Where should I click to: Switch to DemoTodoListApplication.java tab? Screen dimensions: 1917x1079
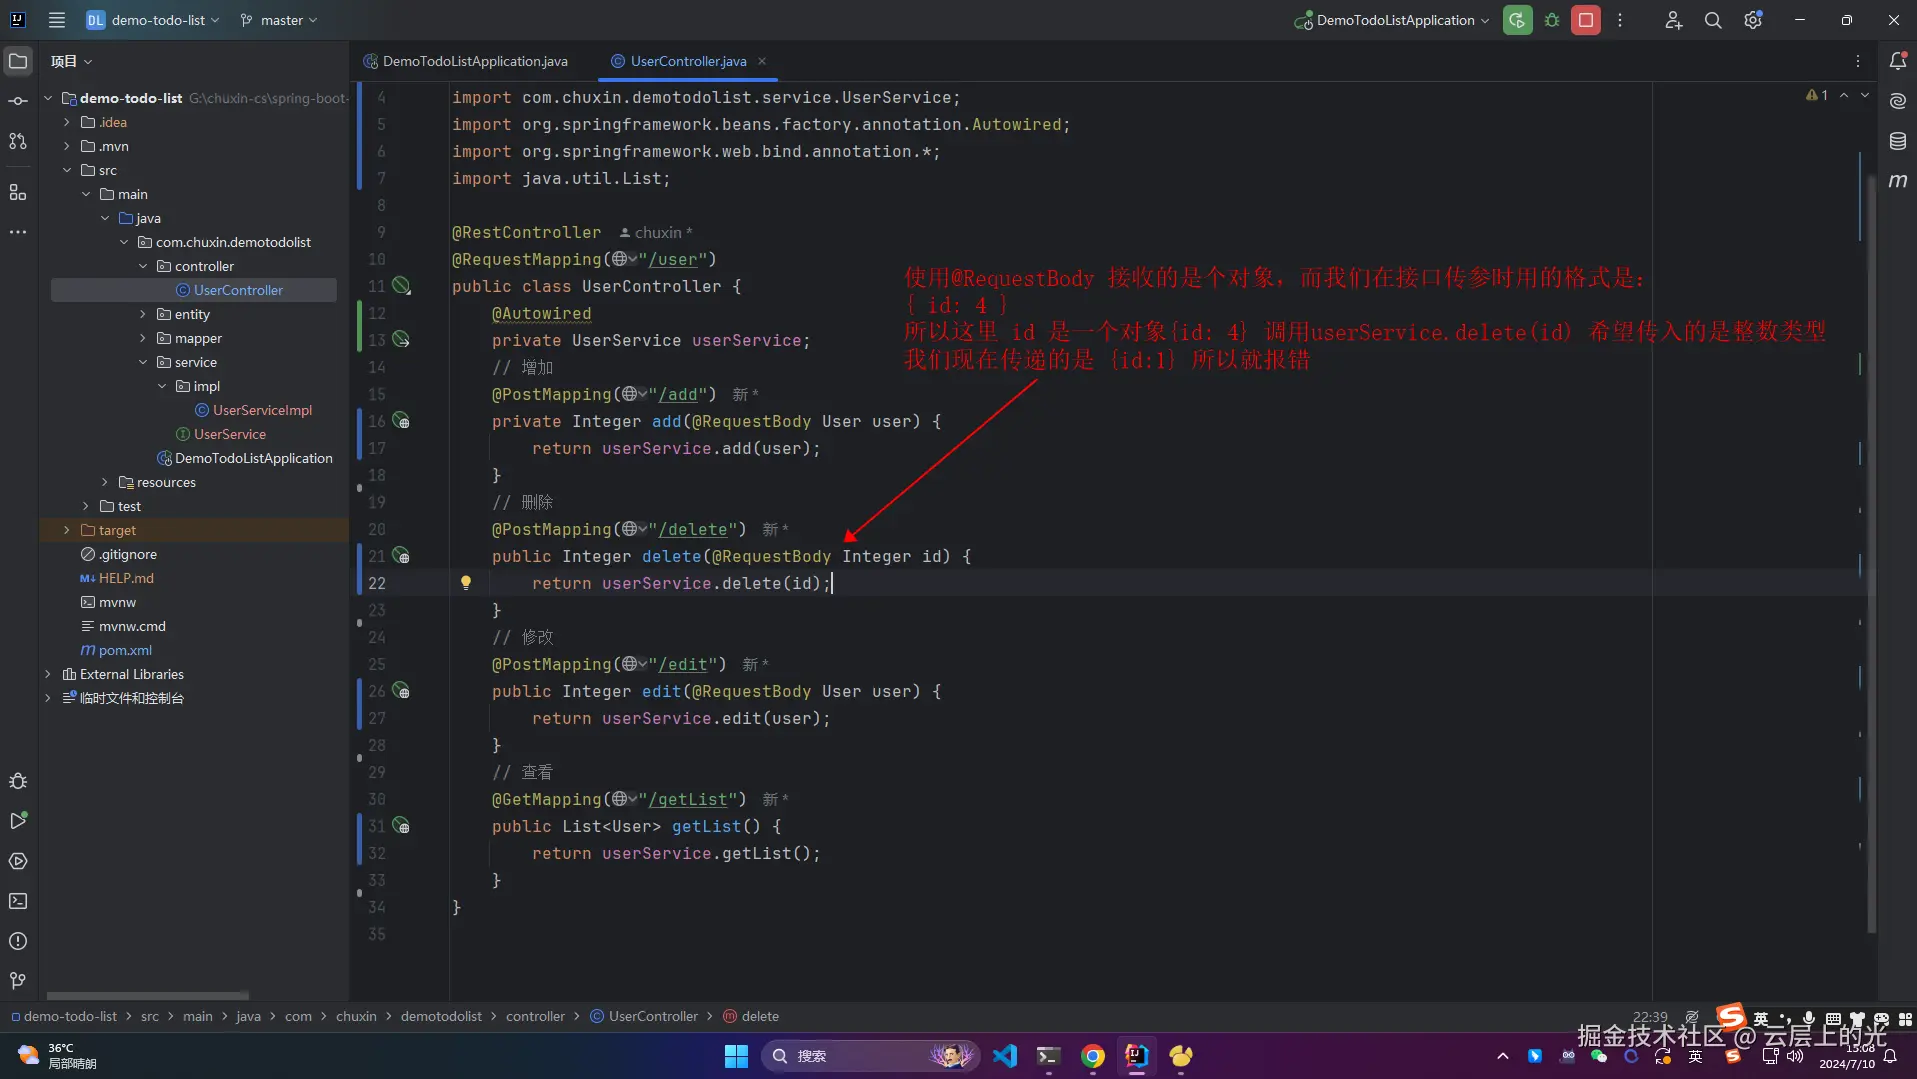tap(466, 61)
